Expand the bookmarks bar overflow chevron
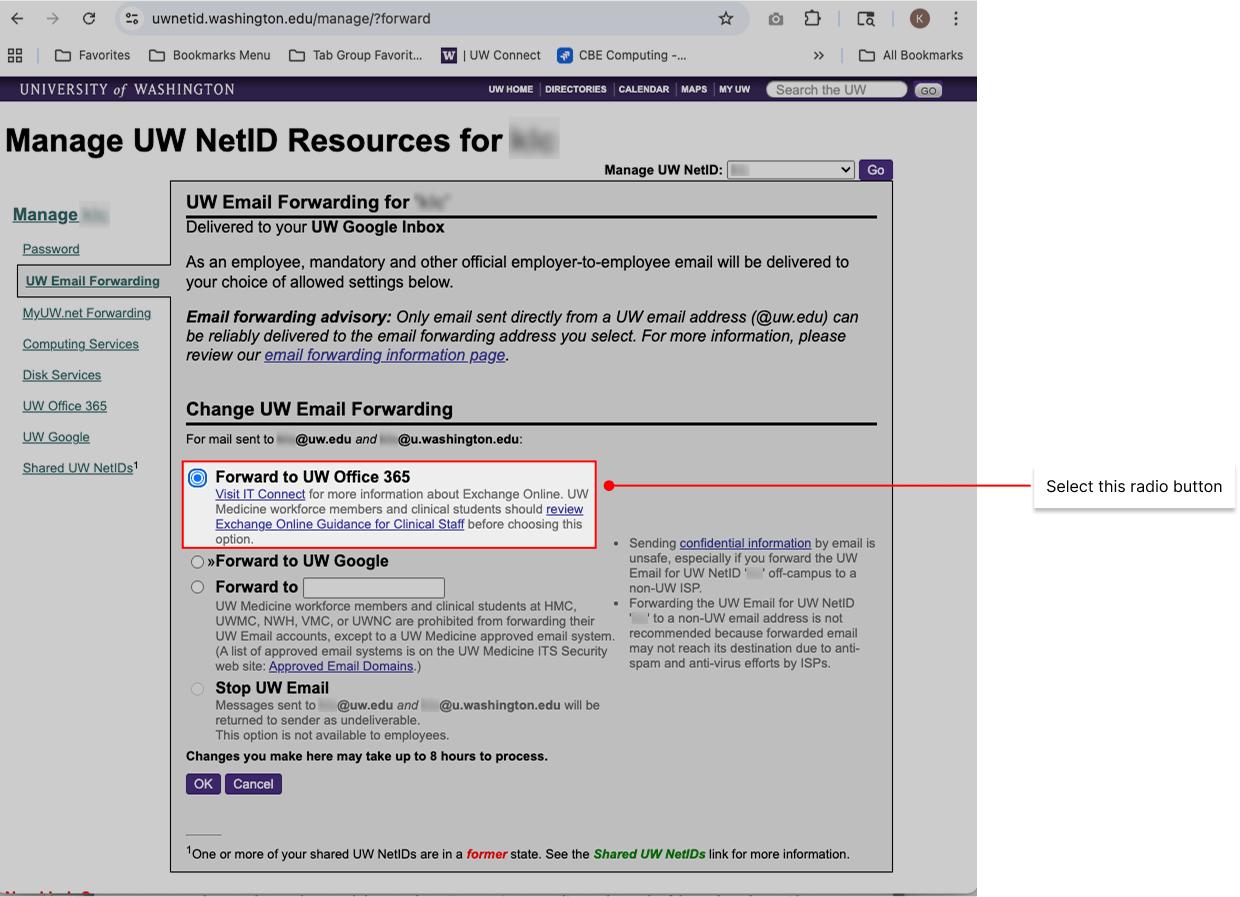 tap(819, 55)
